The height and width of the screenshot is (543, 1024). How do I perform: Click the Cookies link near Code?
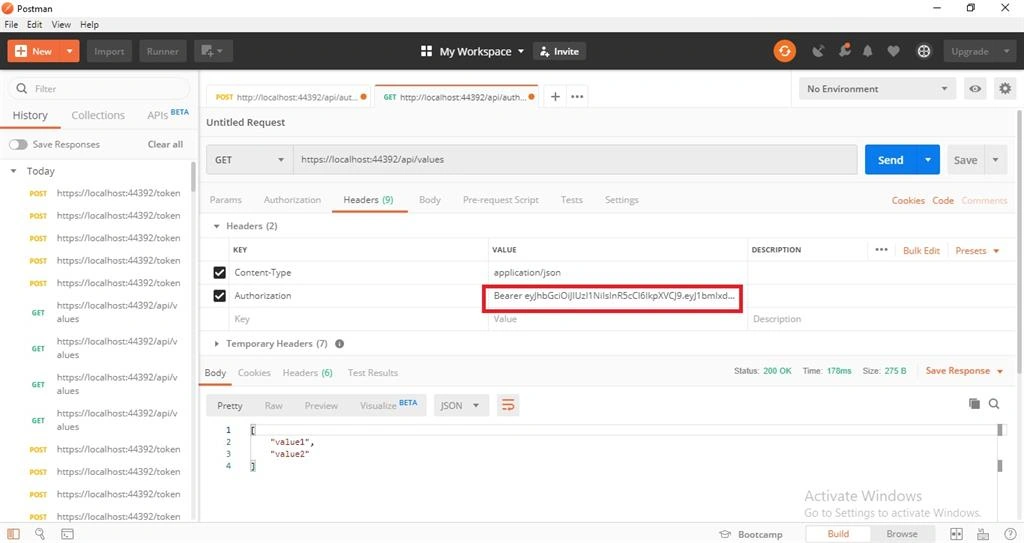pos(908,201)
